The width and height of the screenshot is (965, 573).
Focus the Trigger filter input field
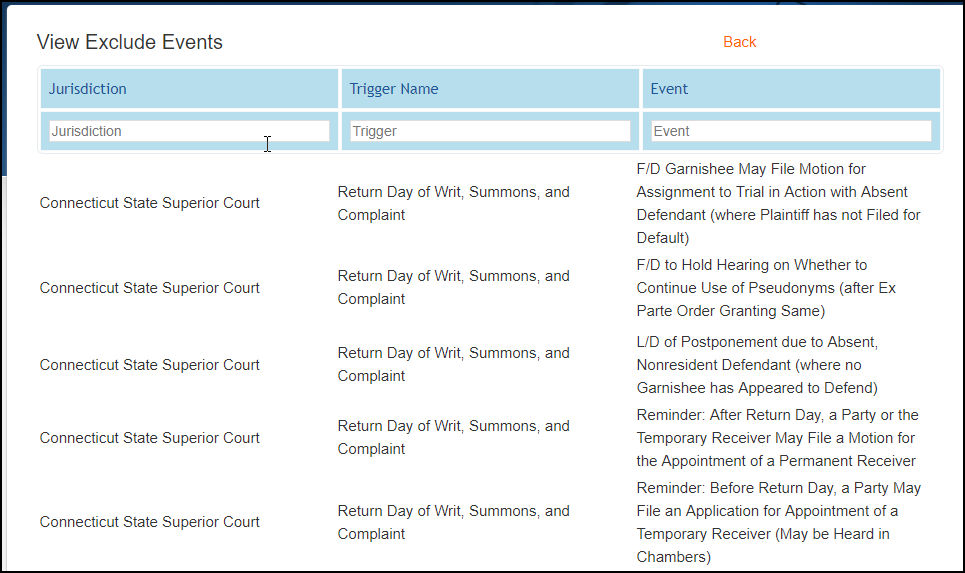(490, 131)
